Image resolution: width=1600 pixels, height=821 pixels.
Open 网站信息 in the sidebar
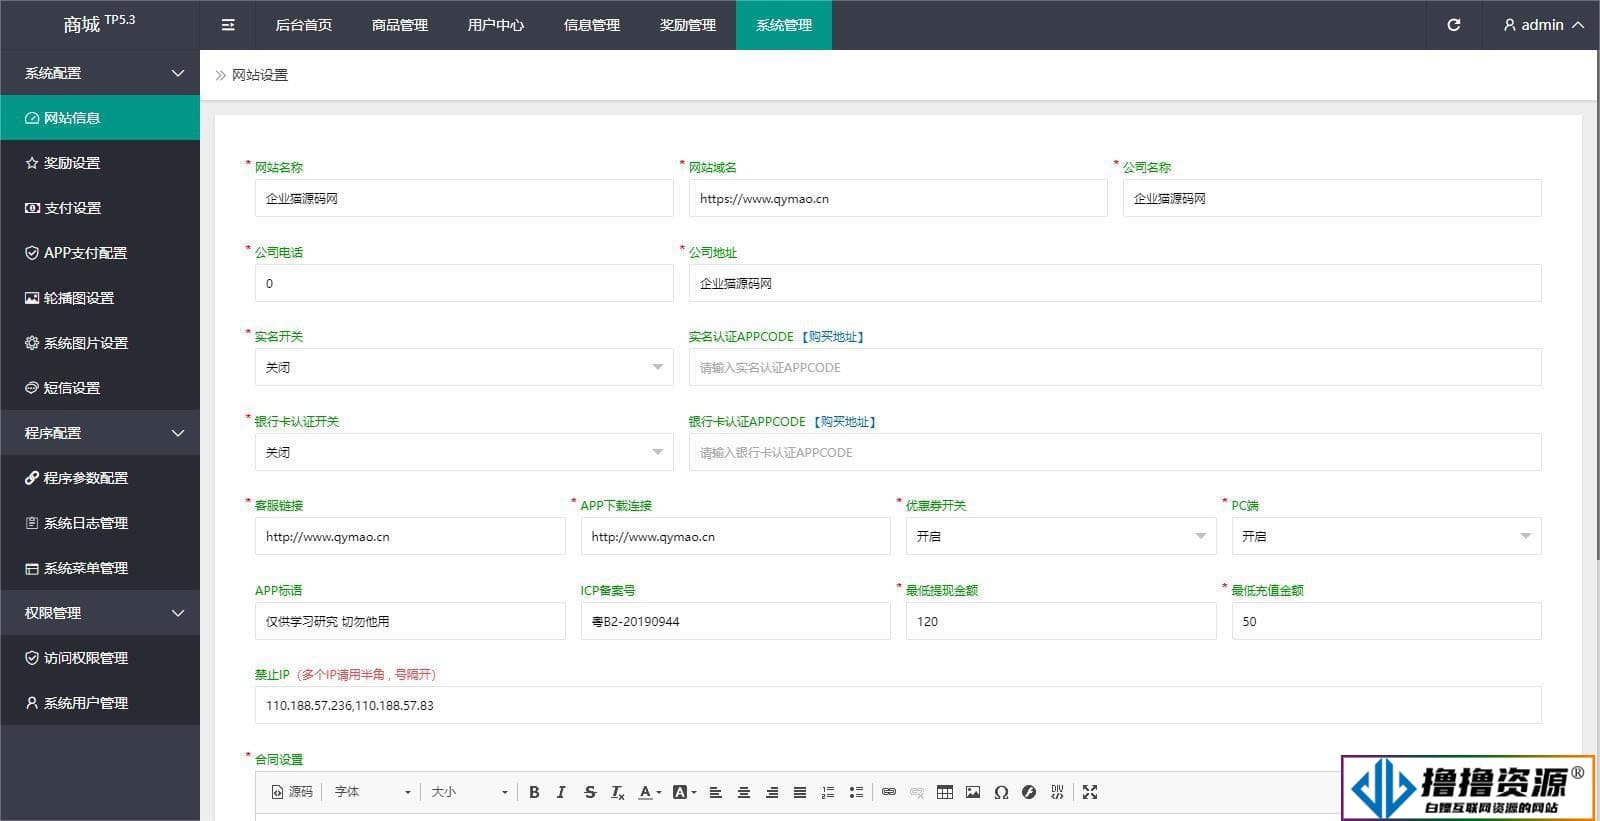click(x=100, y=118)
